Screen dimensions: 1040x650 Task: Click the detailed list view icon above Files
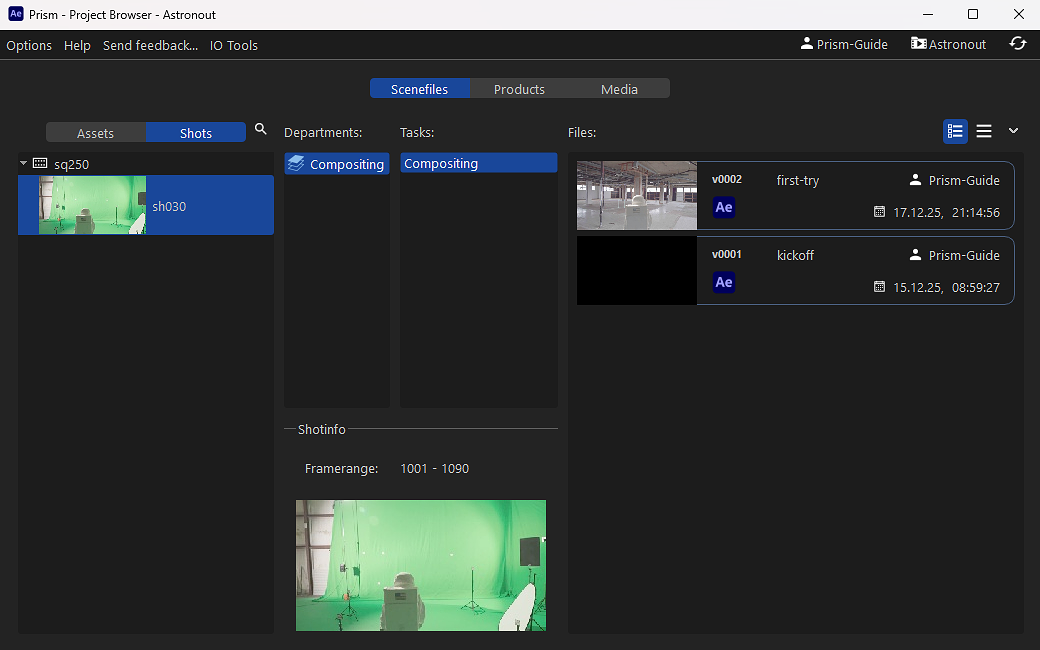[955, 131]
